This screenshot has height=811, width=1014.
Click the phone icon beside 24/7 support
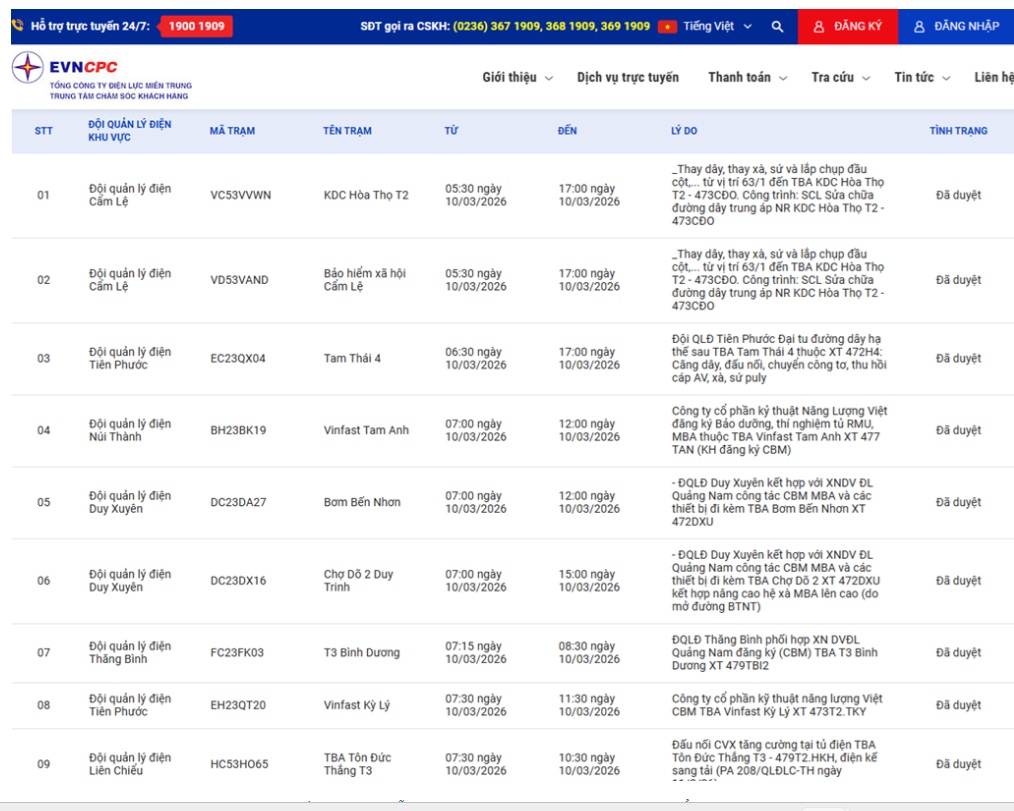coord(18,26)
